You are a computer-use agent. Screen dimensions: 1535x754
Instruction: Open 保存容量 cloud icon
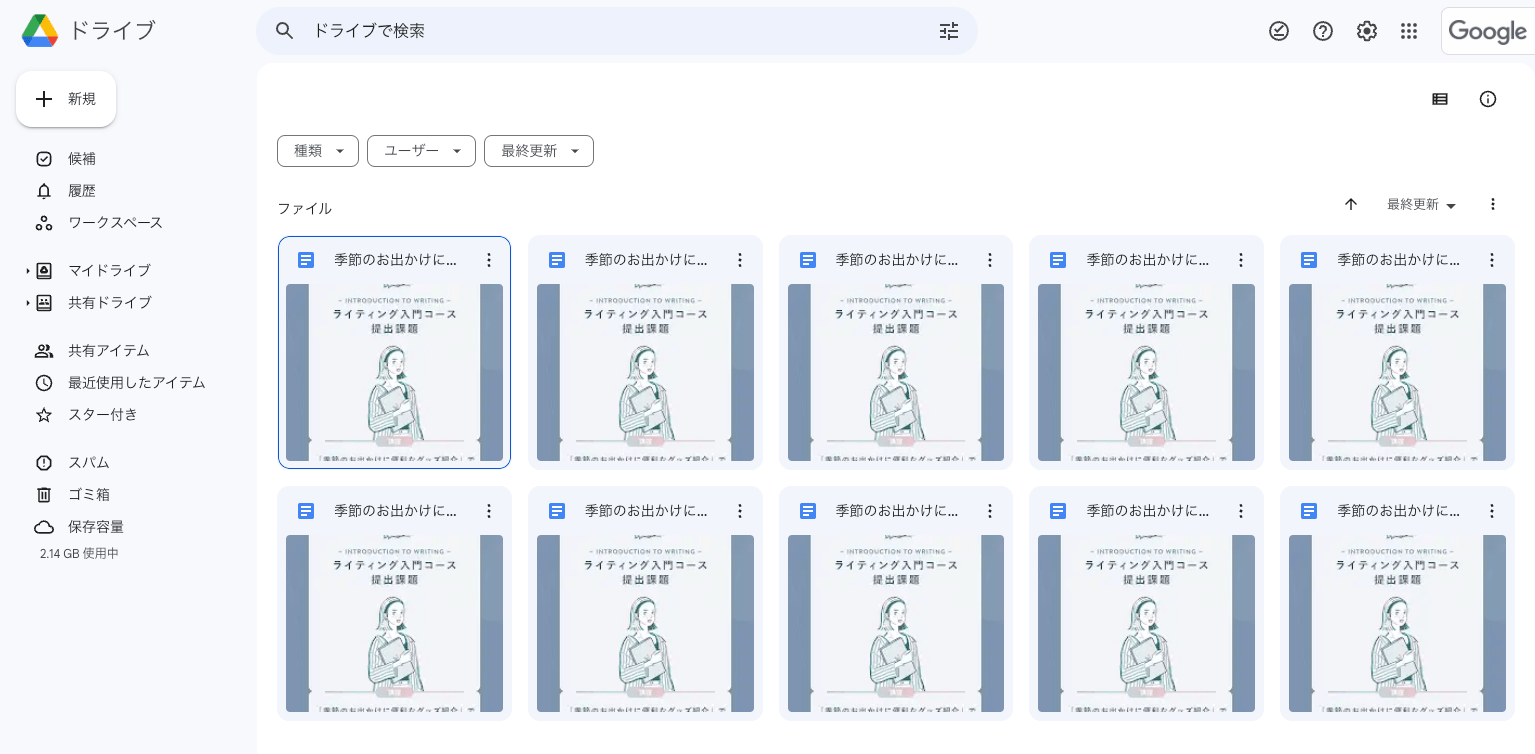(44, 527)
